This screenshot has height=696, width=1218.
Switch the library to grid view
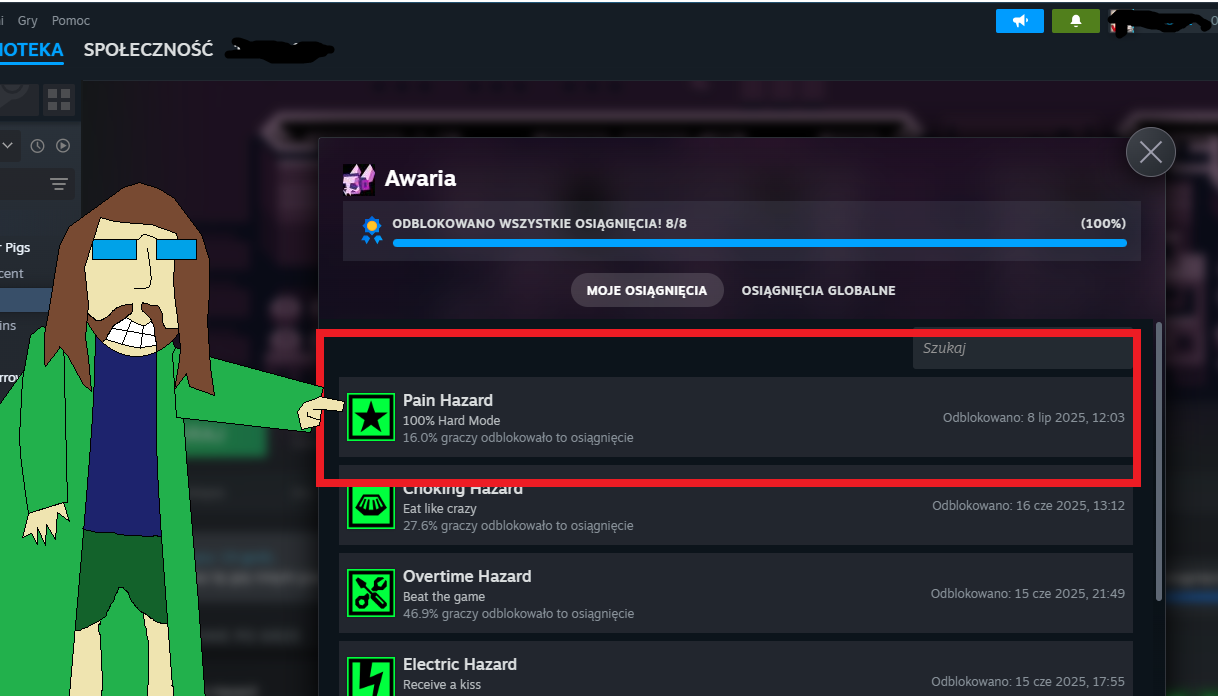[x=59, y=100]
